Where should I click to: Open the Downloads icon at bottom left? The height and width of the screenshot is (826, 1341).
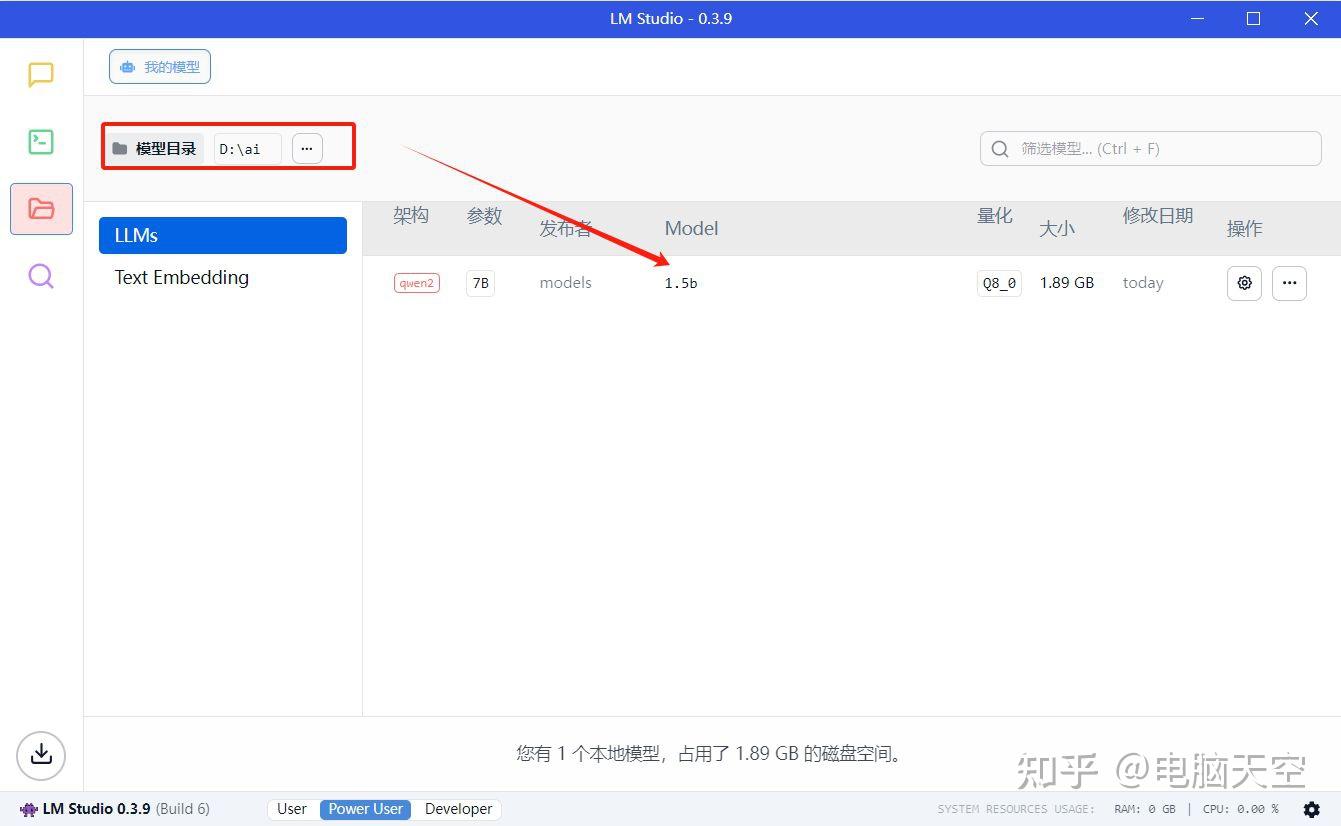tap(41, 755)
